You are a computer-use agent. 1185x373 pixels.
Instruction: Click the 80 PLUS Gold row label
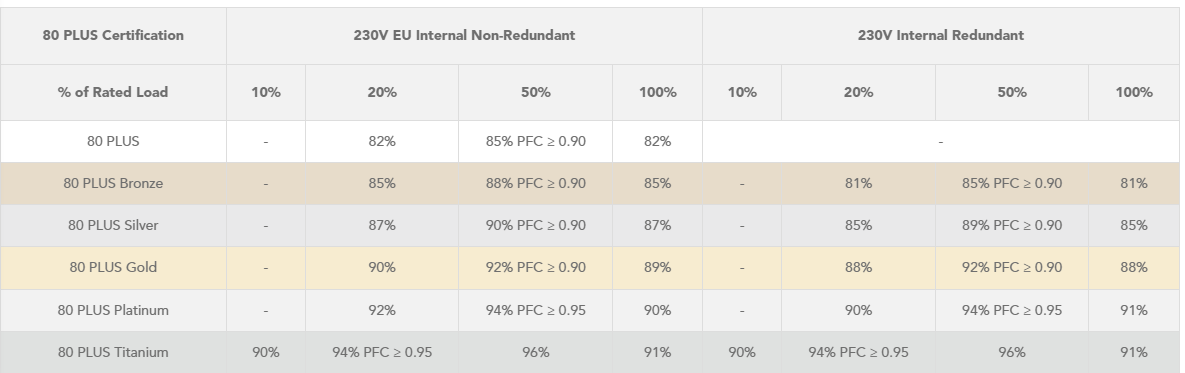(x=113, y=267)
